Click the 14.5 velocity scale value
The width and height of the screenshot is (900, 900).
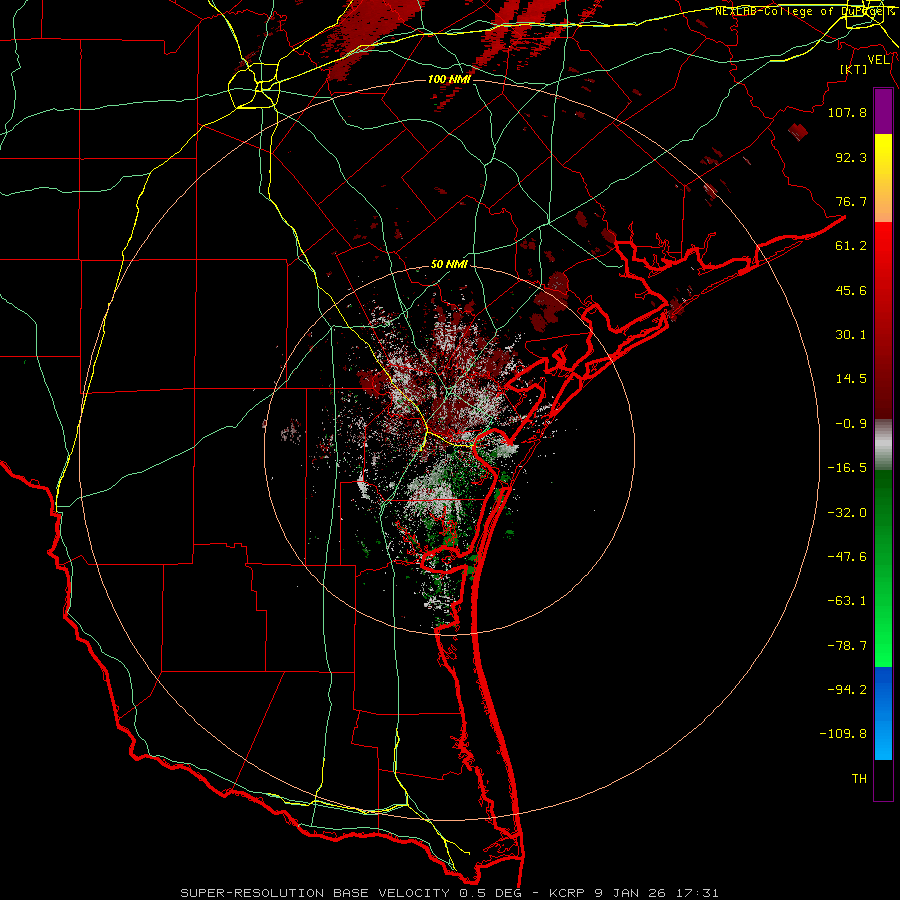[851, 379]
